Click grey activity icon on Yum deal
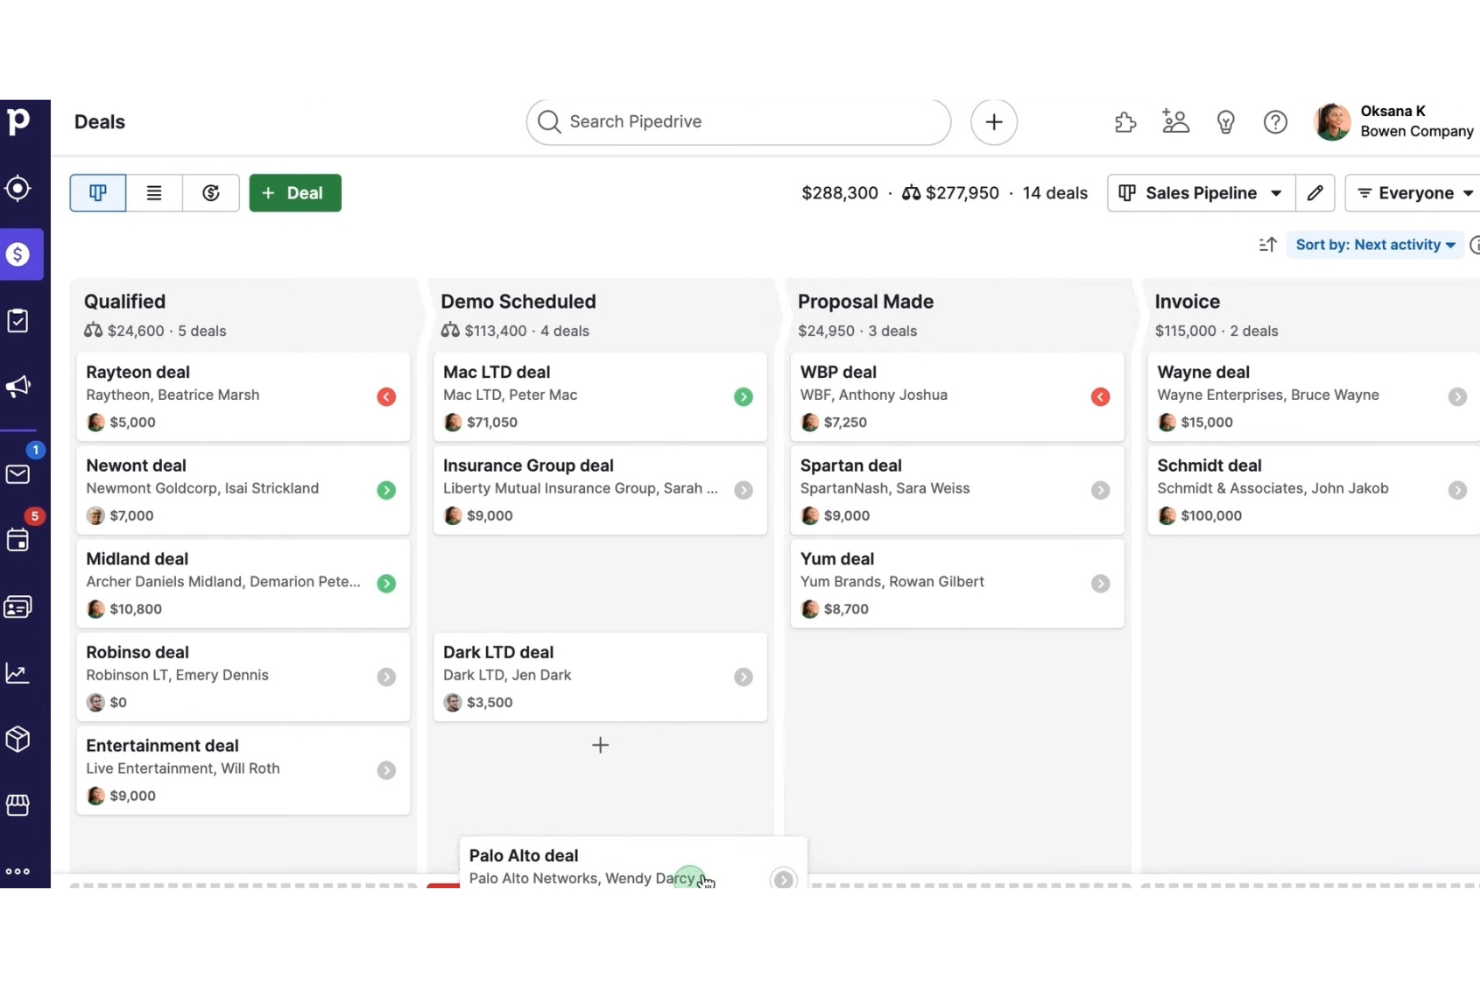Screen dimensions: 1480x987 [1100, 584]
